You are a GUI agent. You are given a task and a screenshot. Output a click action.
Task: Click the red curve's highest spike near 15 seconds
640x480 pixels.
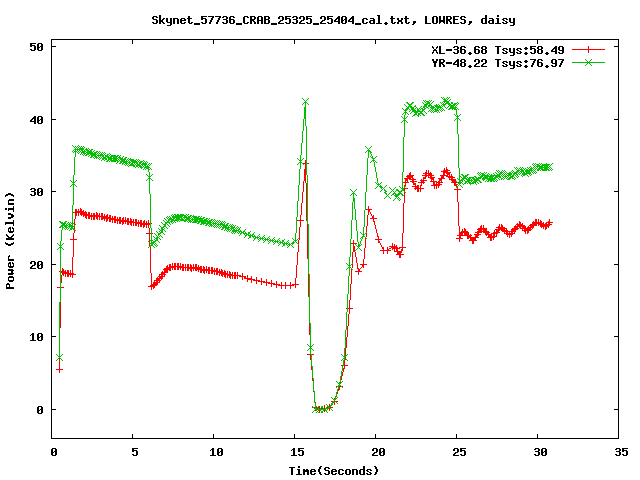306,163
